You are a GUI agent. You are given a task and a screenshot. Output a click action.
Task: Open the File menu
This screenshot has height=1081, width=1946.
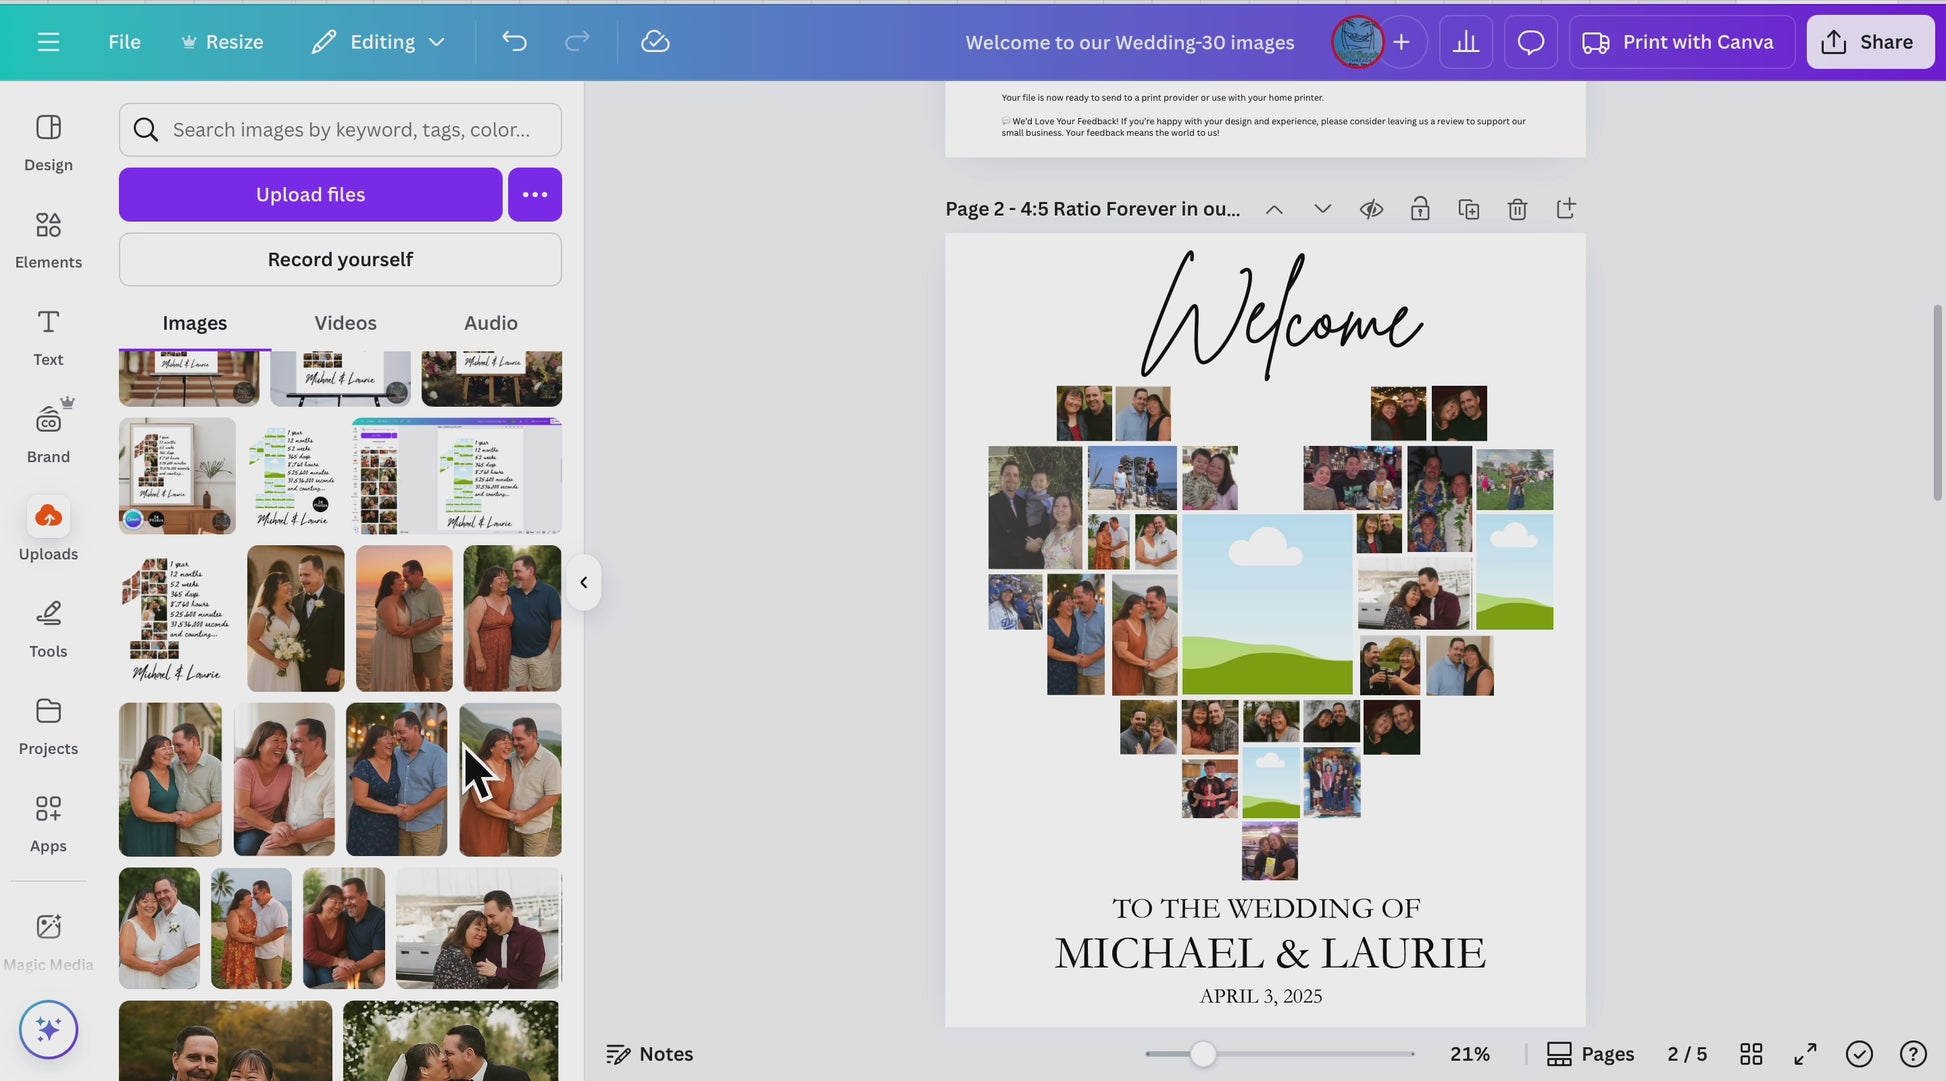(x=124, y=42)
